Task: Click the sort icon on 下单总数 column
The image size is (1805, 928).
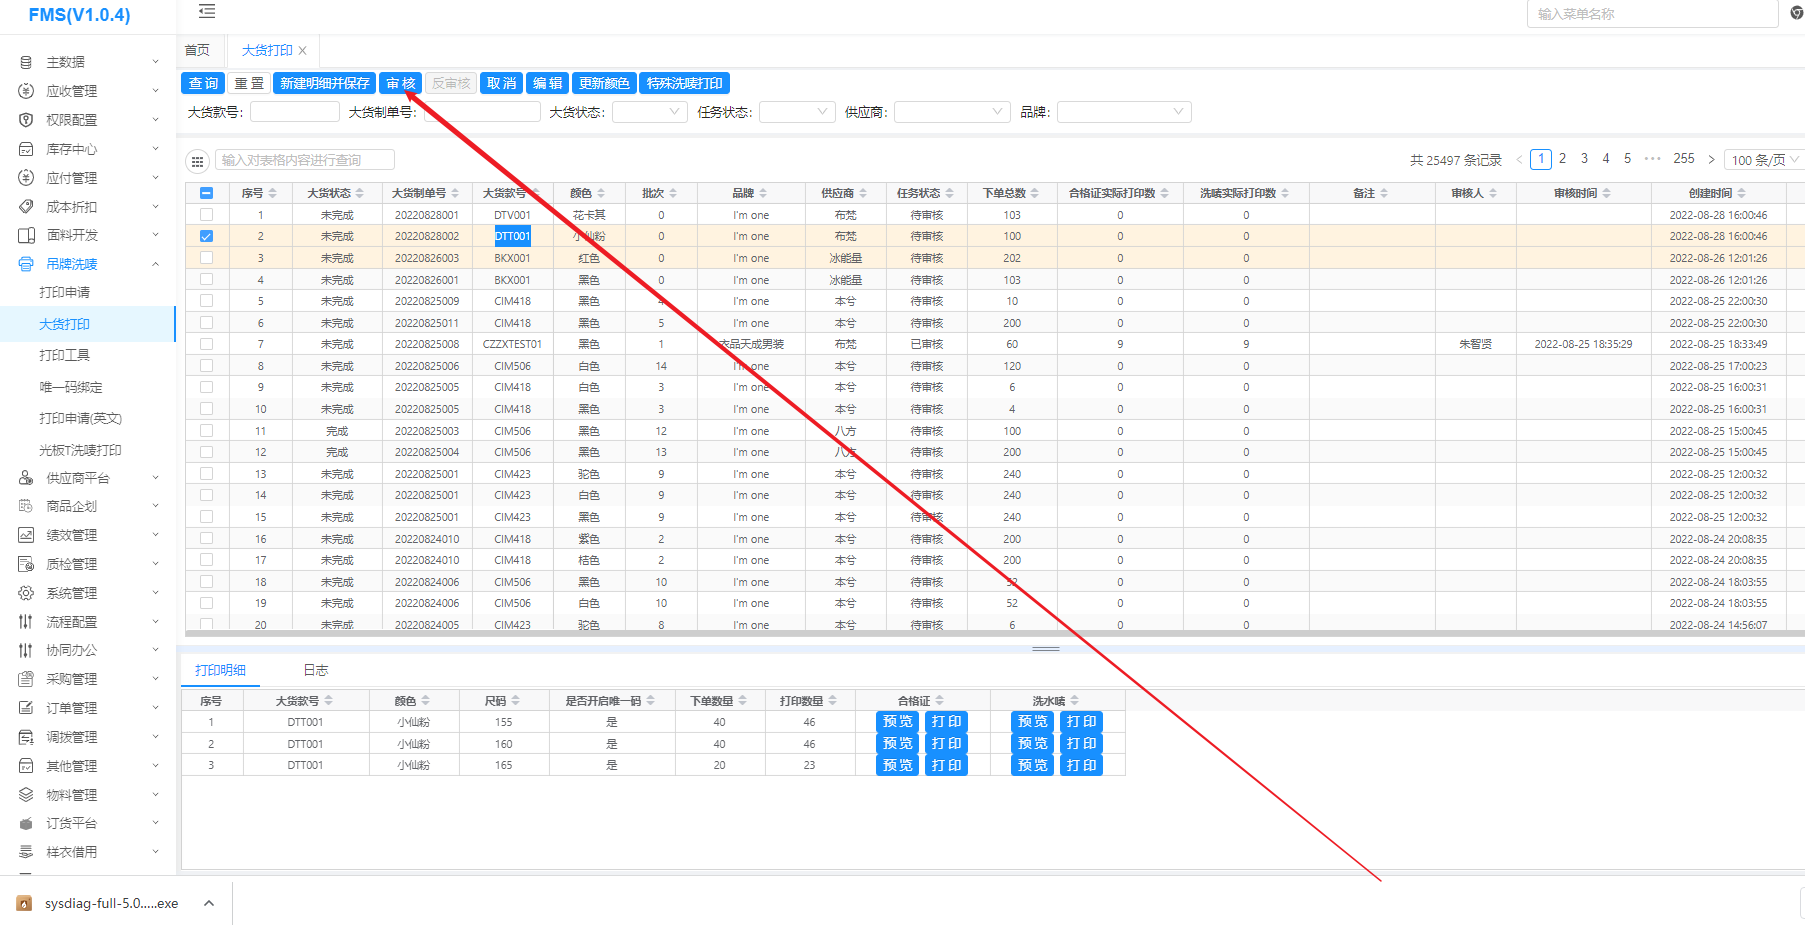Action: point(1035,193)
